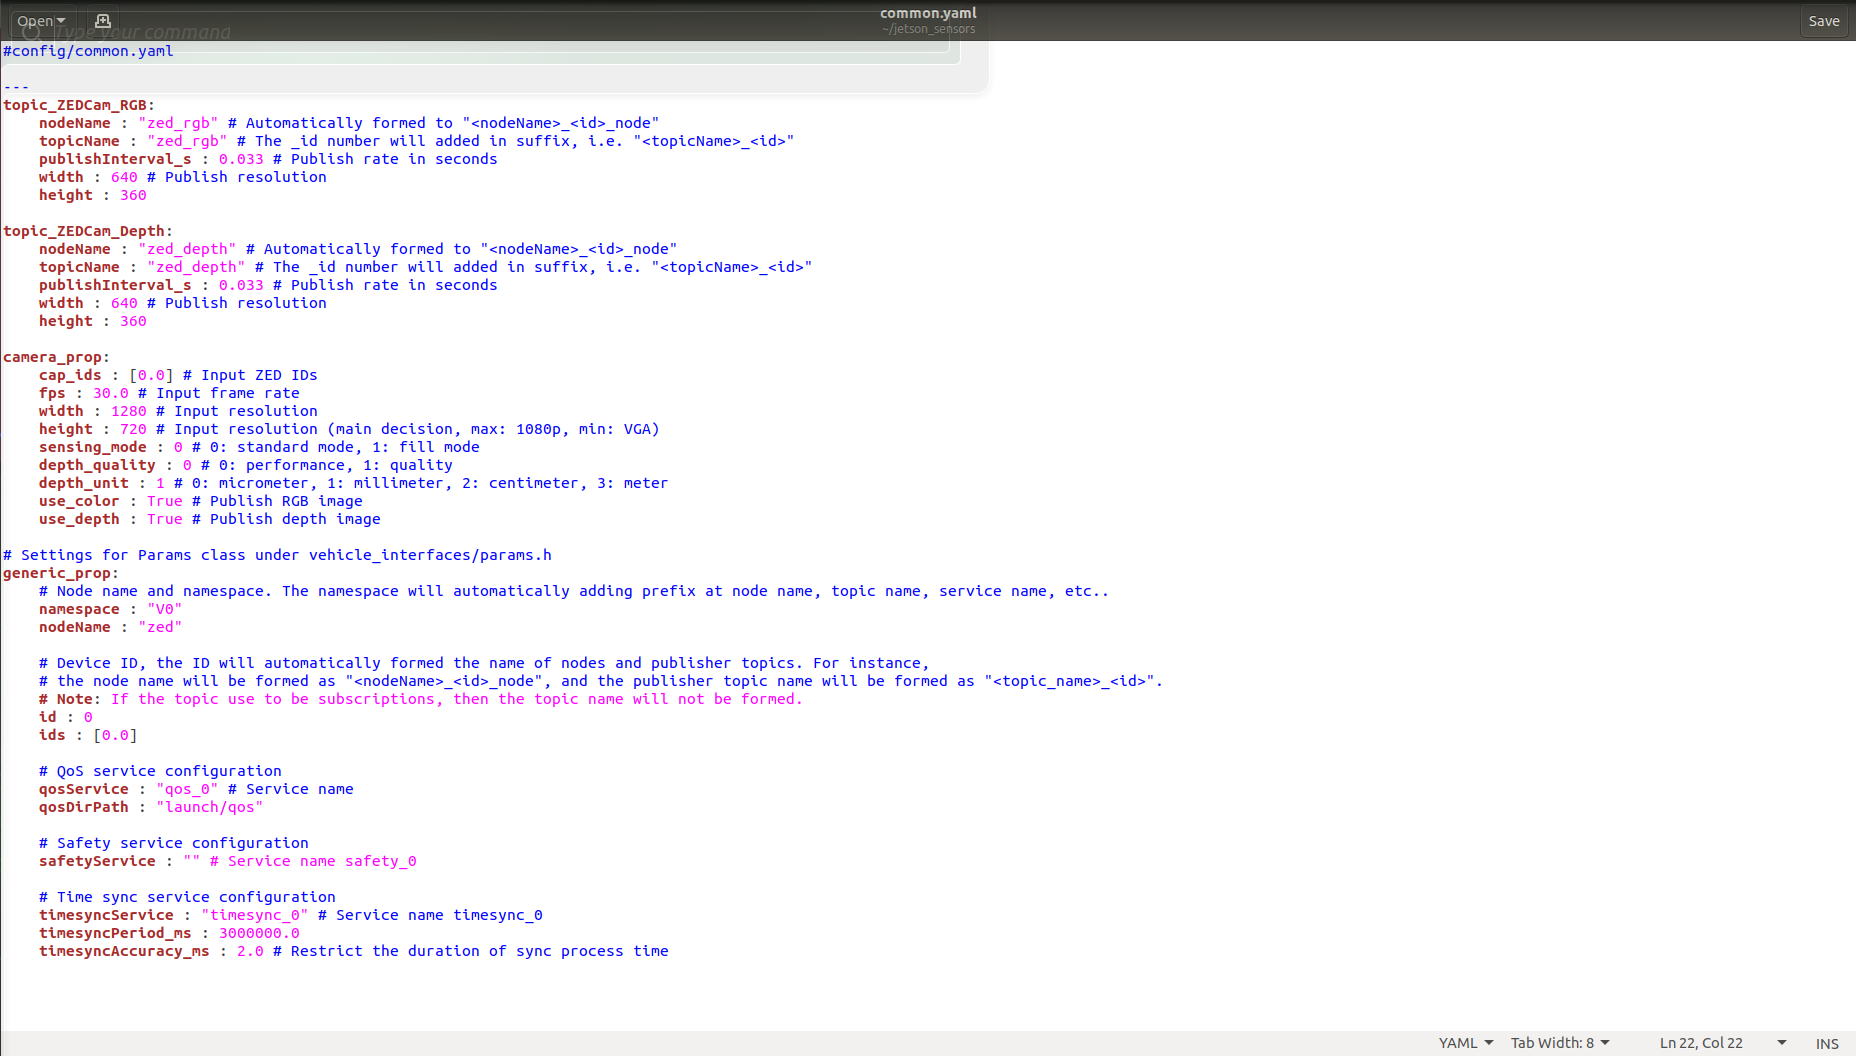Click the timesyncAccuracy_ms key

(124, 951)
